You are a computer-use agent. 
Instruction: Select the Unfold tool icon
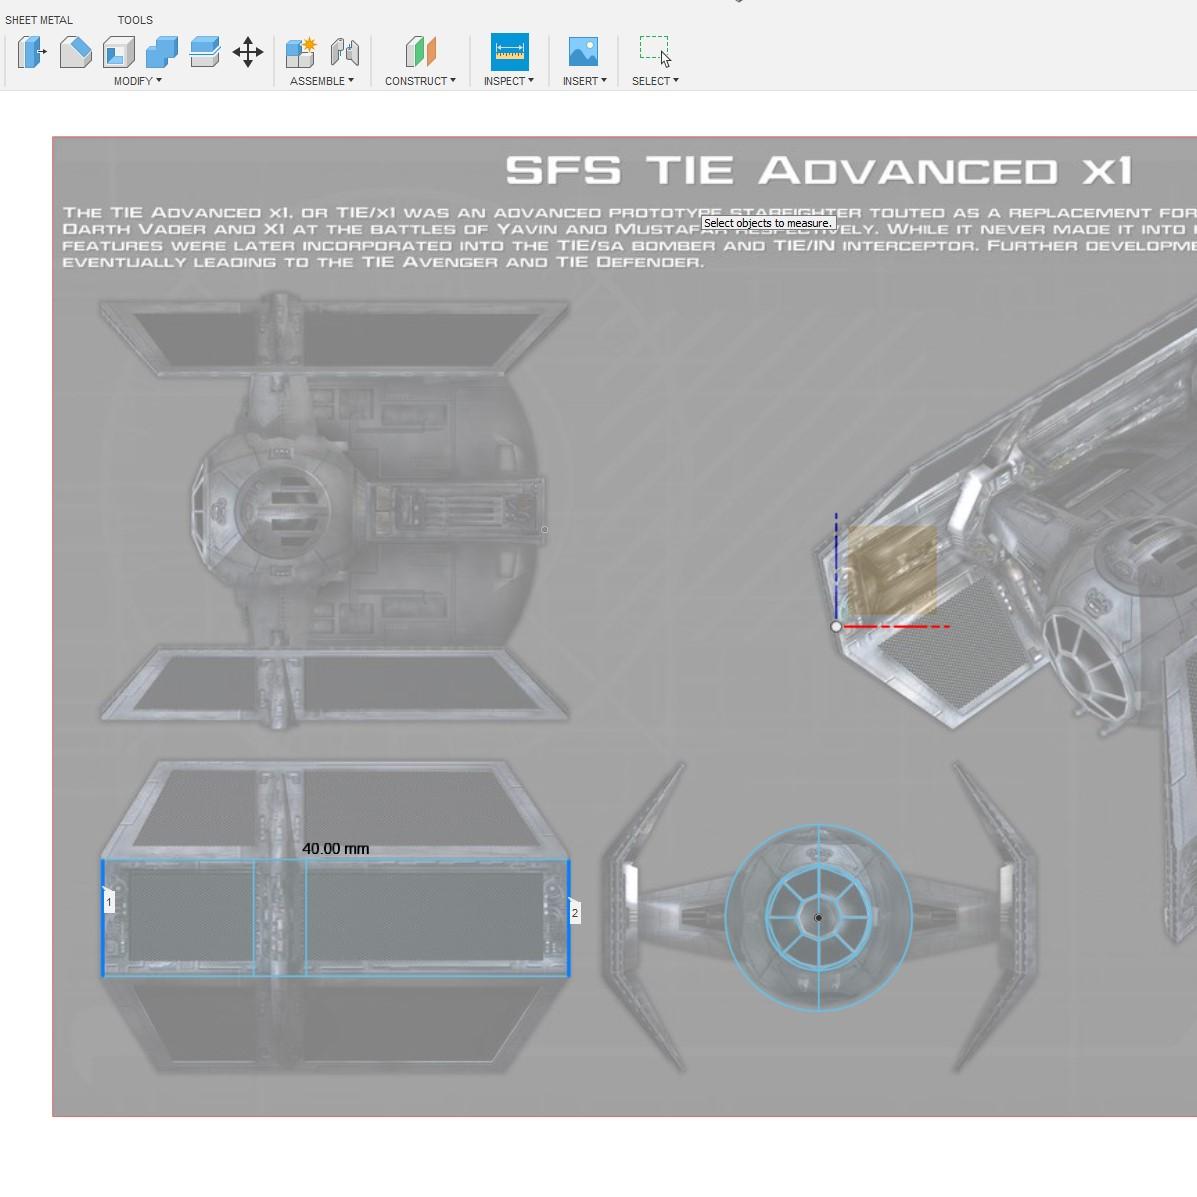[x=121, y=52]
